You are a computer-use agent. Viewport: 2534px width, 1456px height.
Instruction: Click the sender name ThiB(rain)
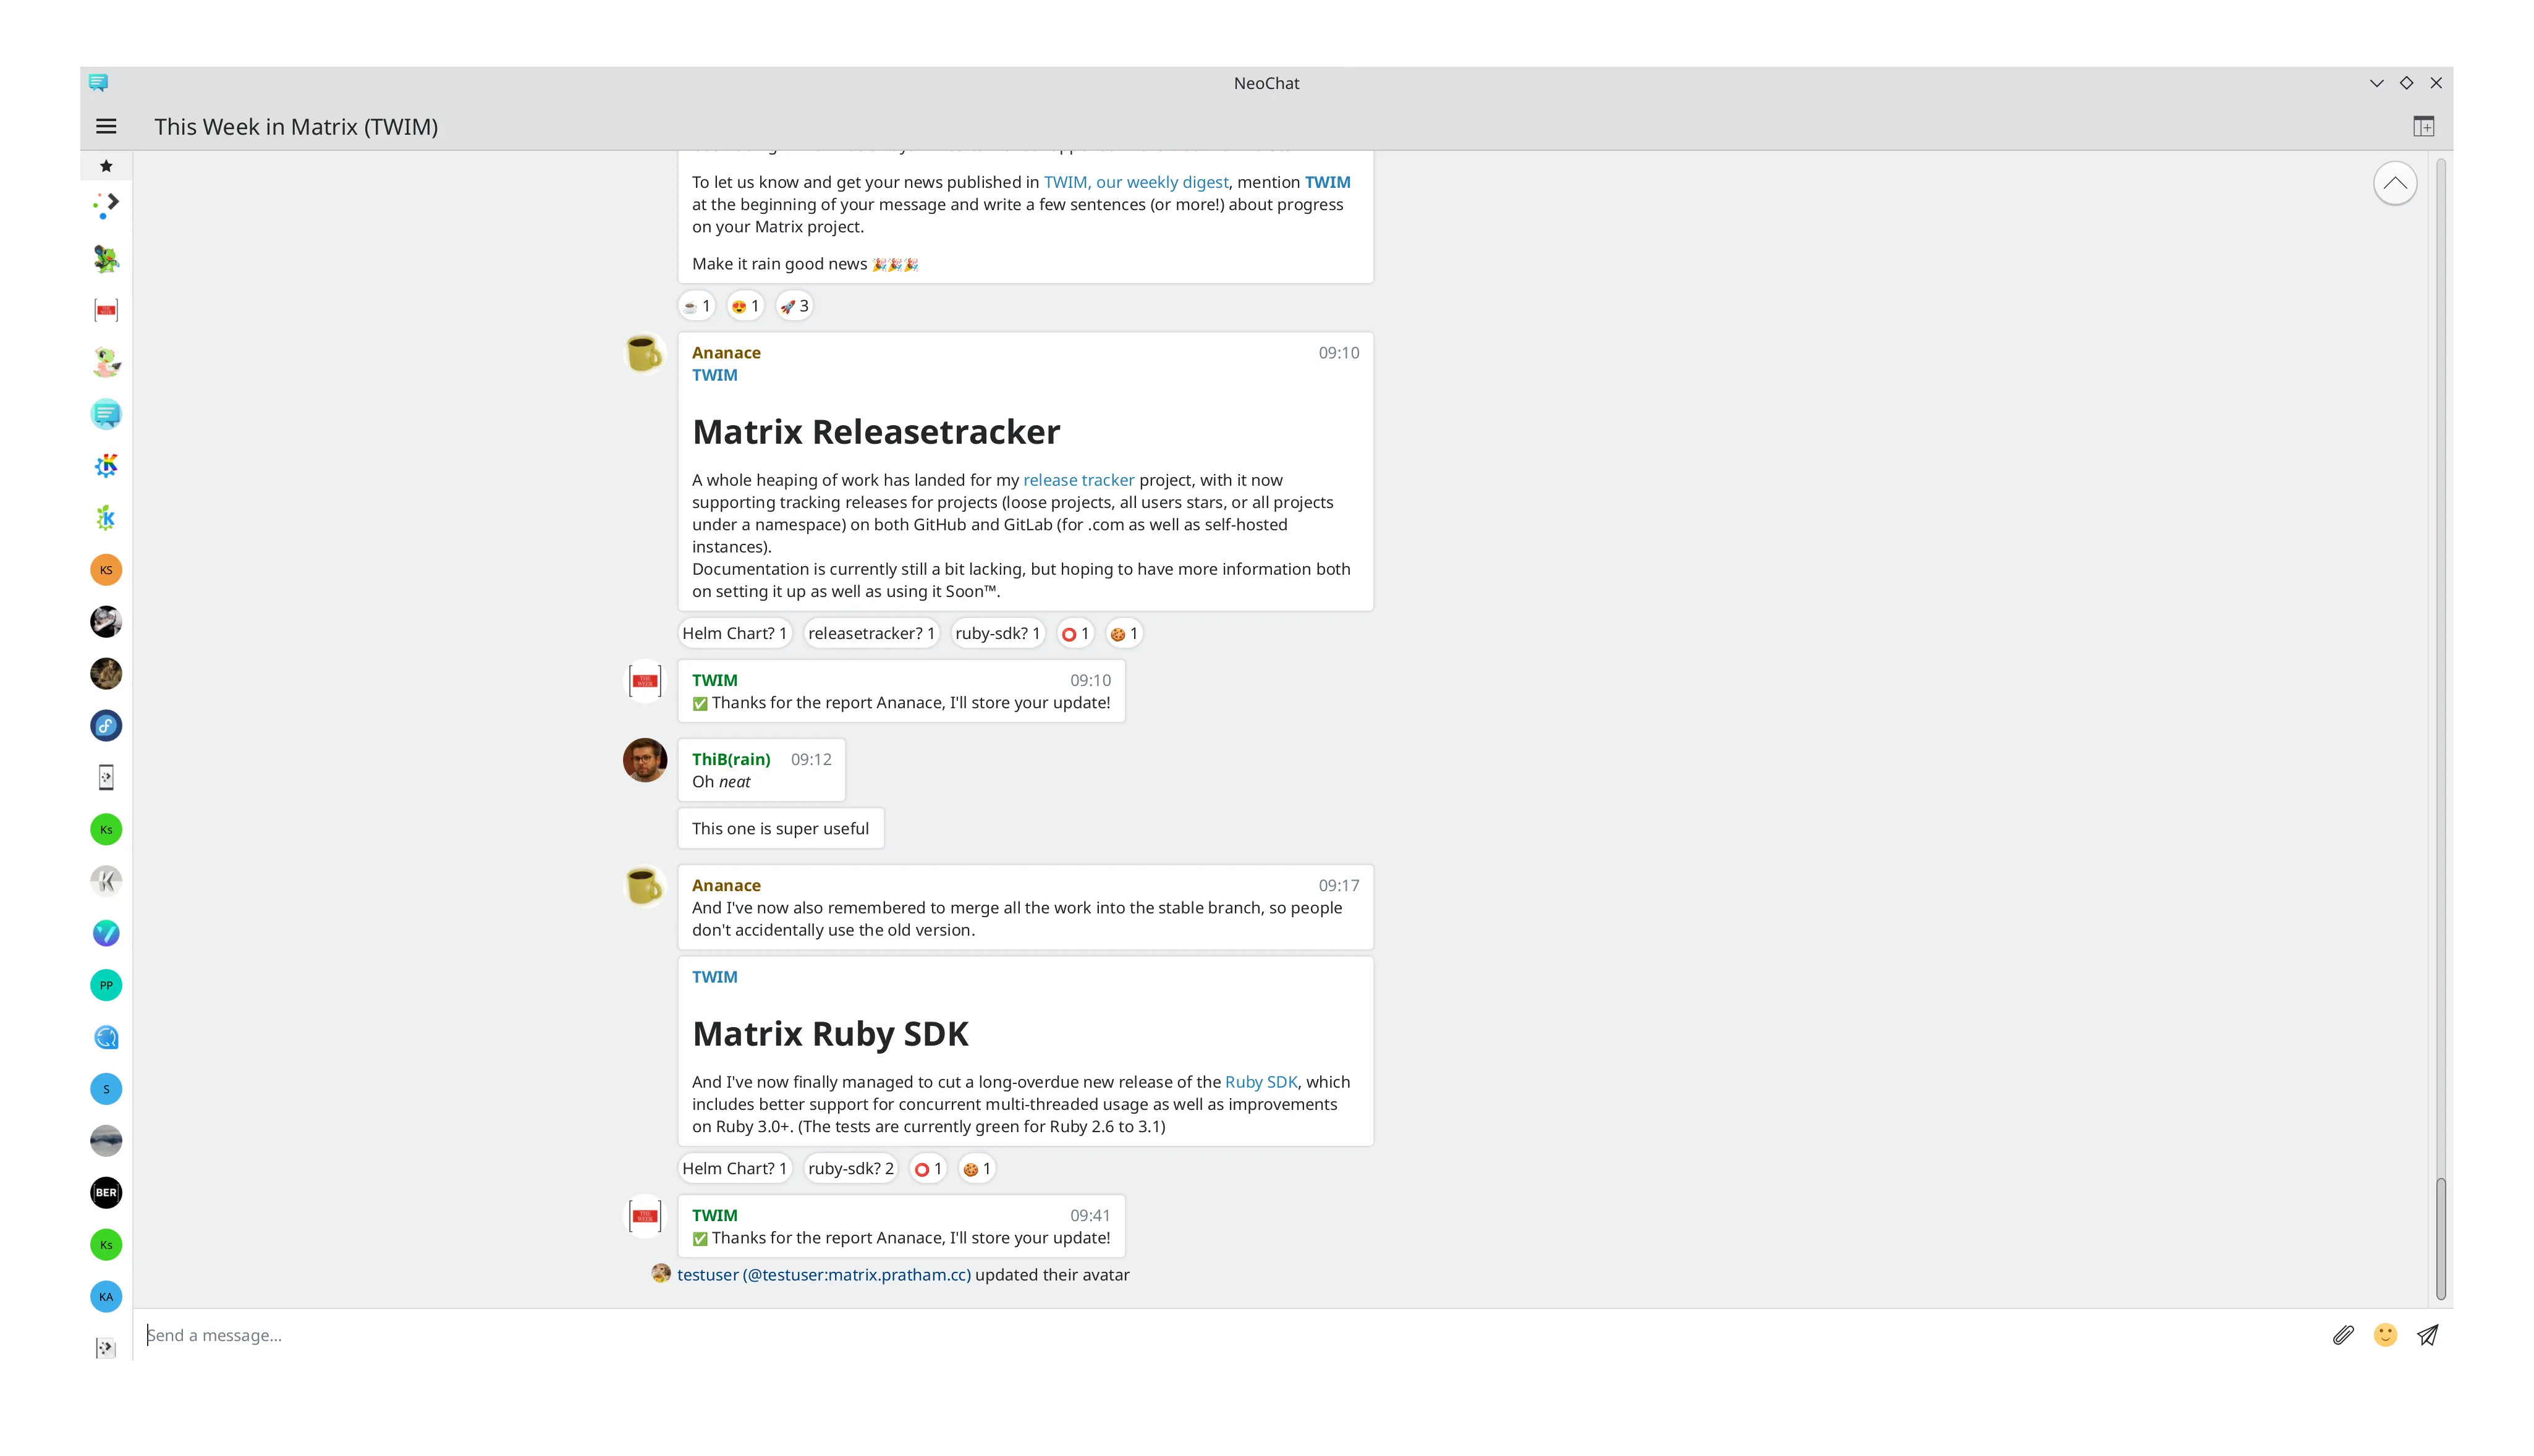pos(731,759)
